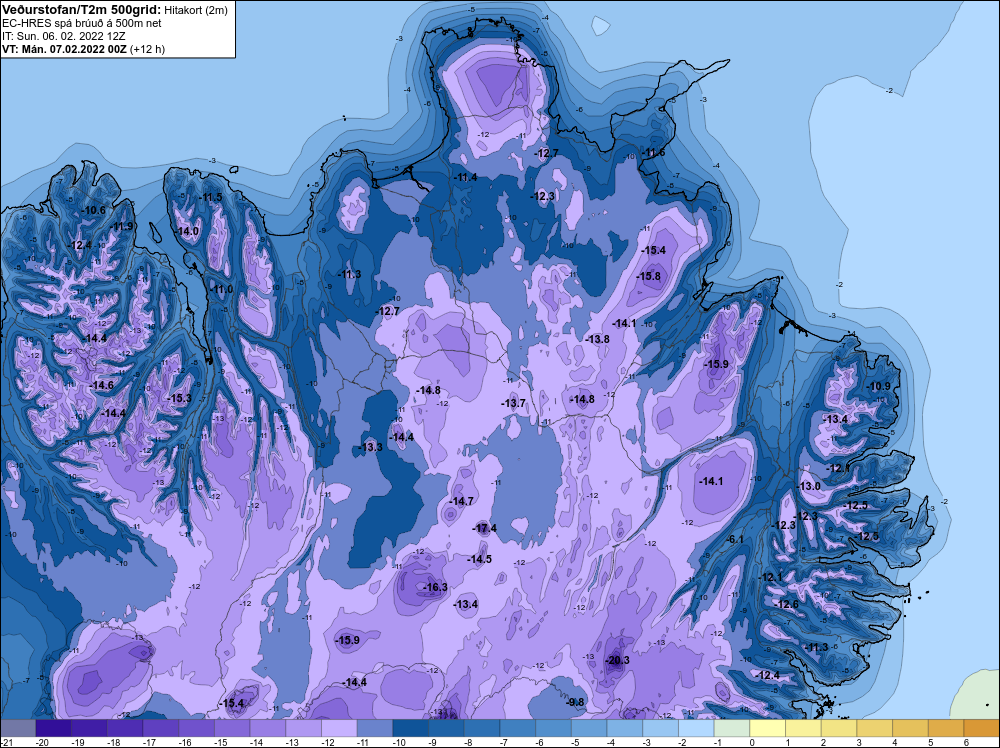Click the legend color swatch labeled -20
This screenshot has width=1000, height=748.
(x=54, y=728)
